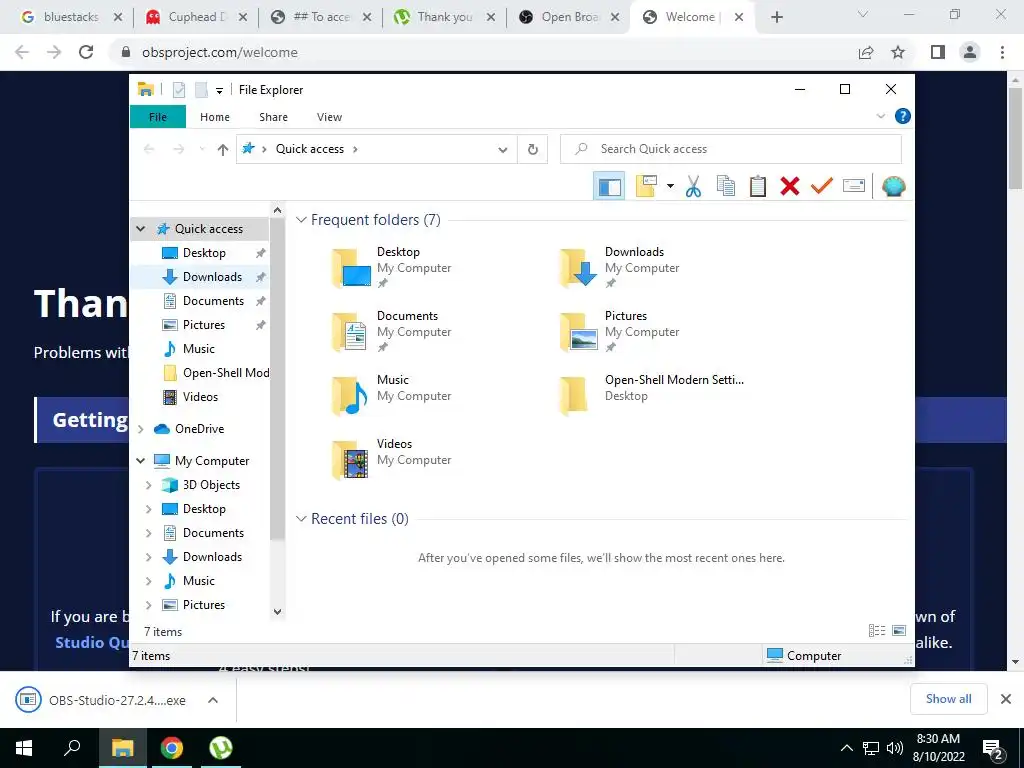
Task: Collapse the Recent files group
Action: 301,519
